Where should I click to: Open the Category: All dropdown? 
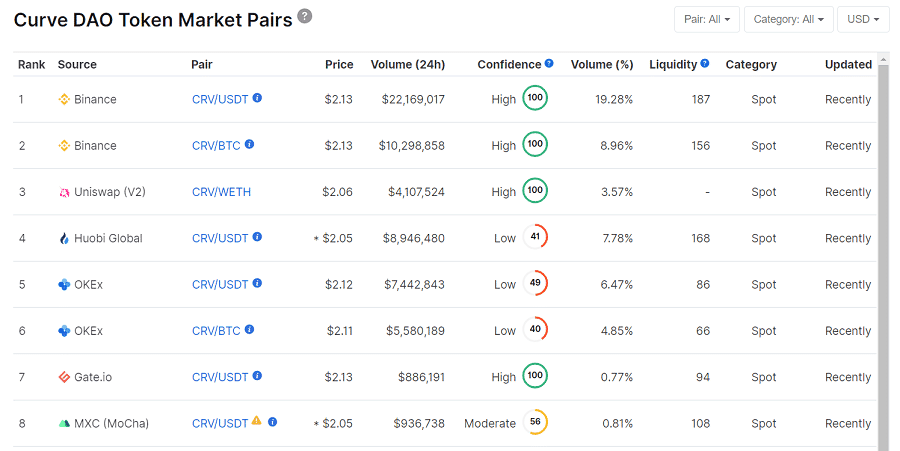point(789,20)
